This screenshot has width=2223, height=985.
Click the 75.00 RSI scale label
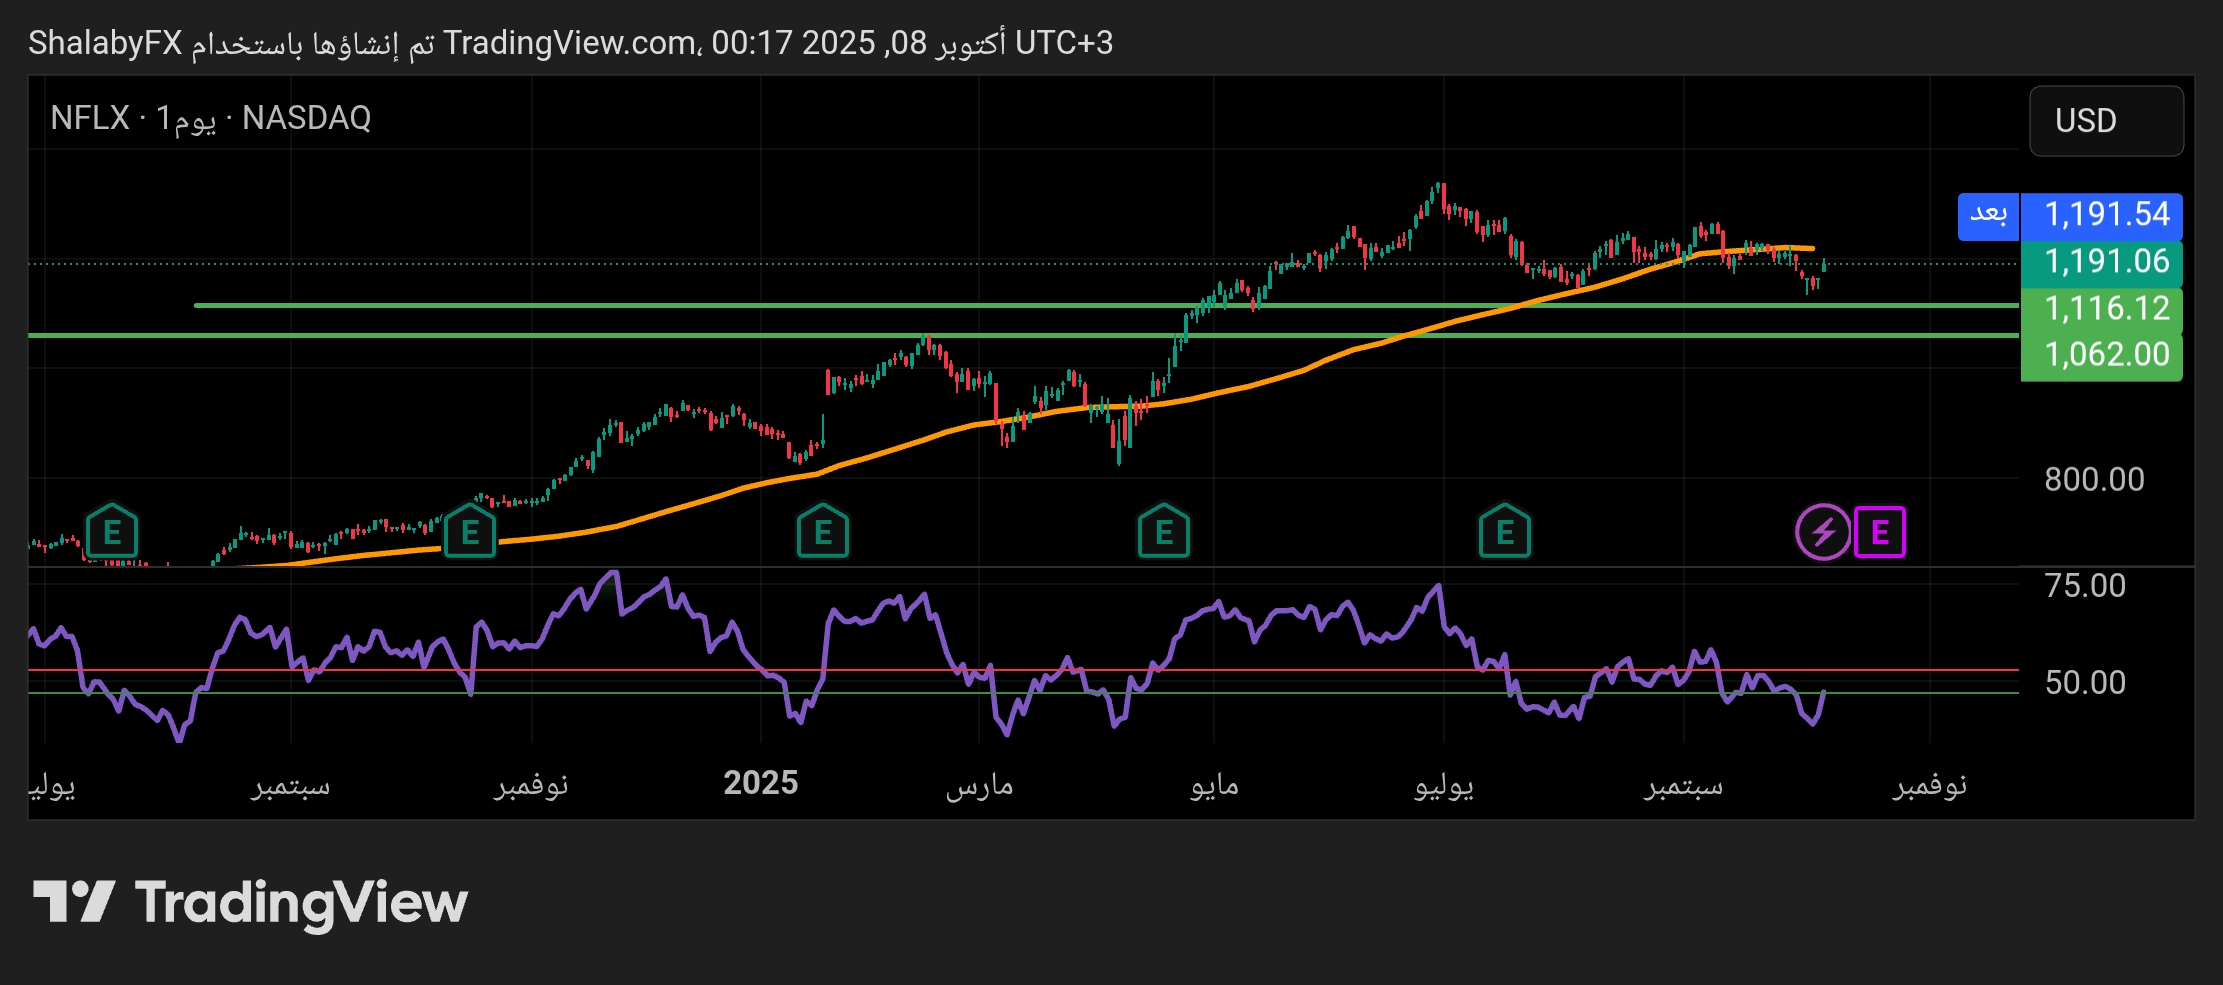(2085, 585)
